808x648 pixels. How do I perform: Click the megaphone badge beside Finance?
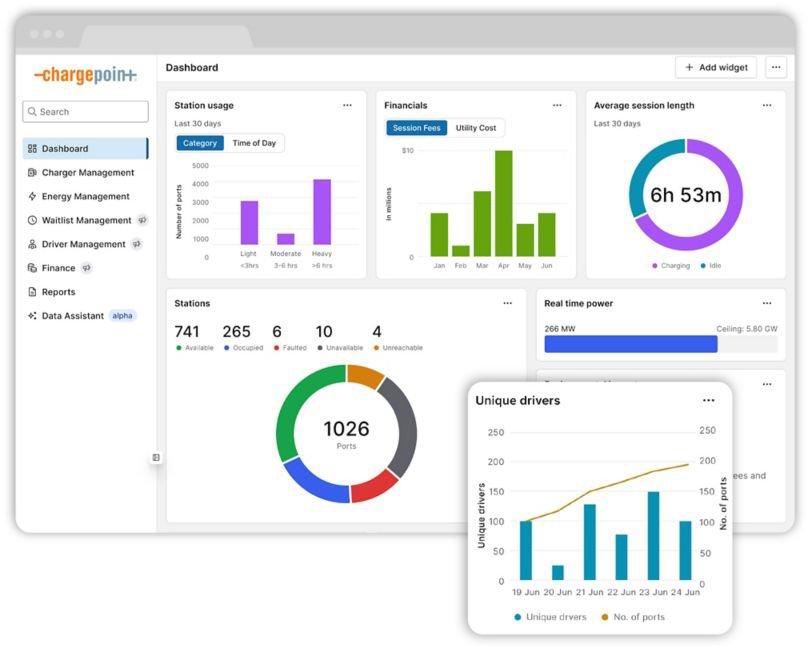(87, 268)
